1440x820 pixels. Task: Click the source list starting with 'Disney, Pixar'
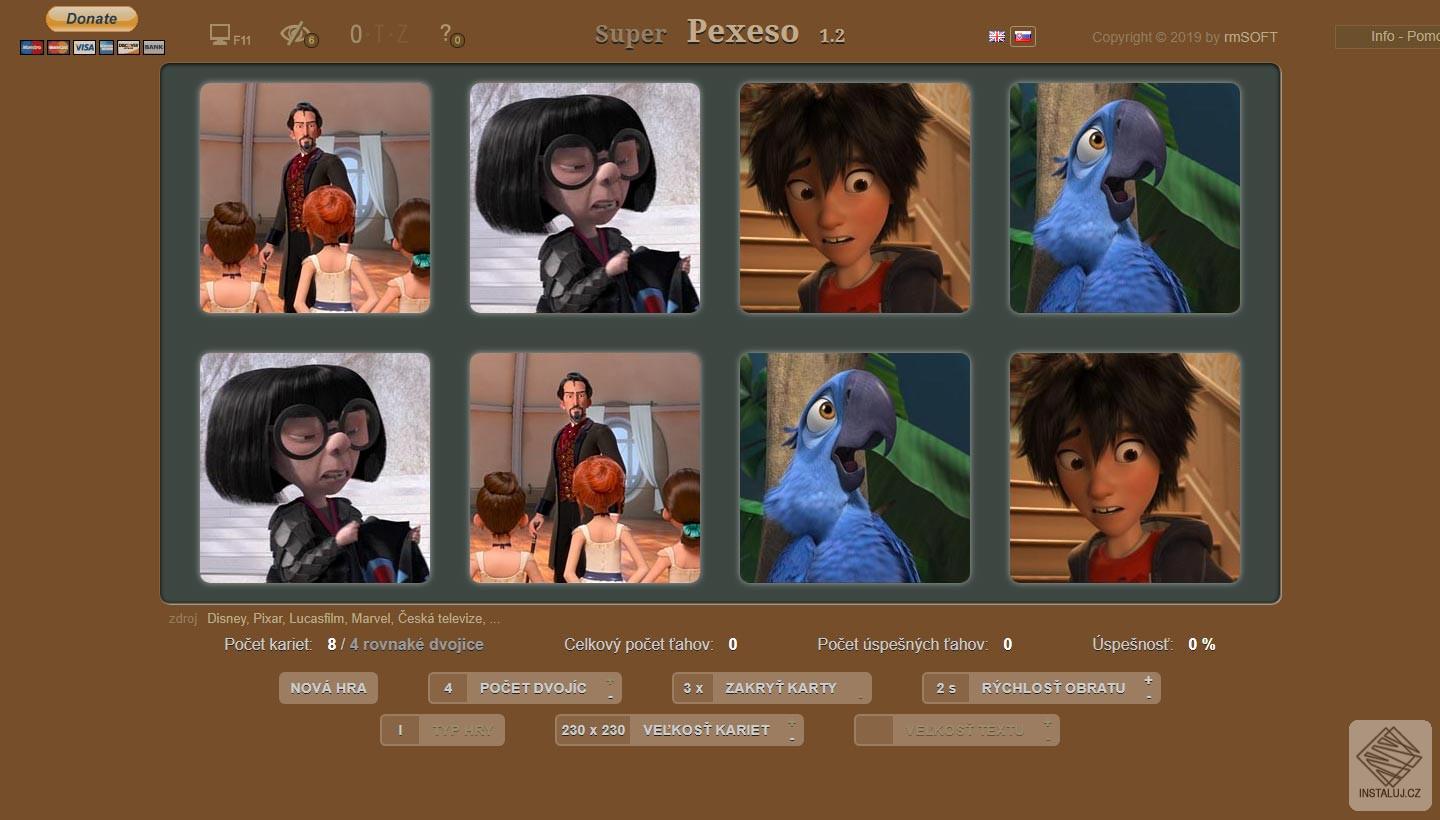(x=354, y=619)
